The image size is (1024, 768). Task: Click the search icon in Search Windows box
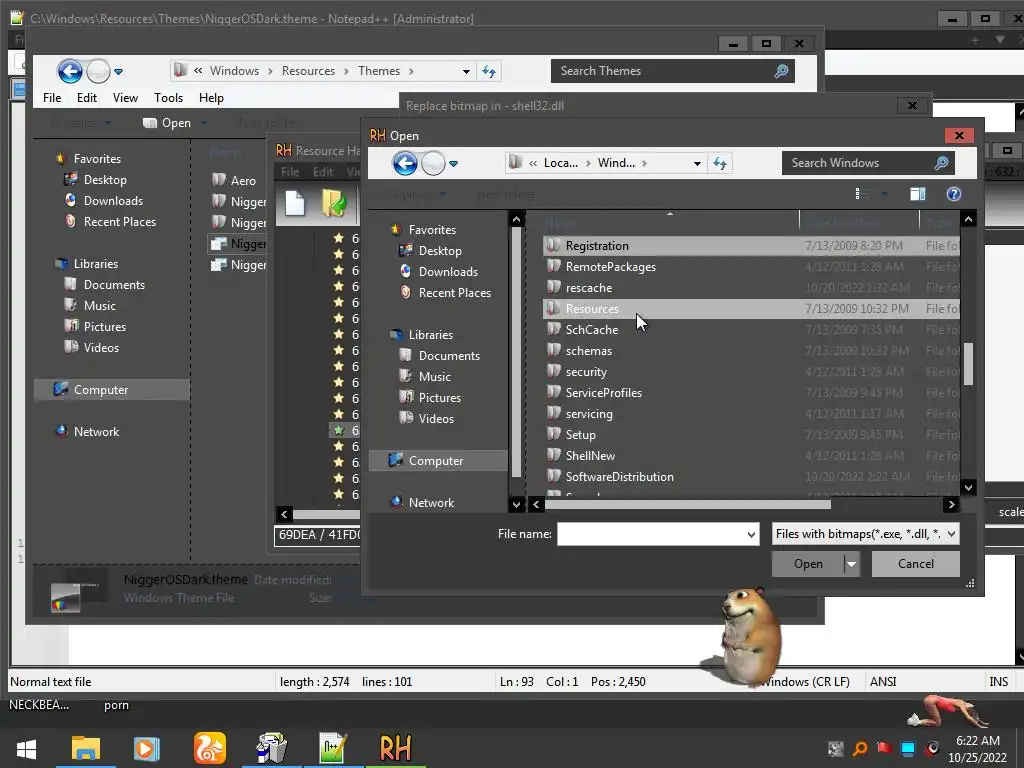pyautogui.click(x=941, y=163)
